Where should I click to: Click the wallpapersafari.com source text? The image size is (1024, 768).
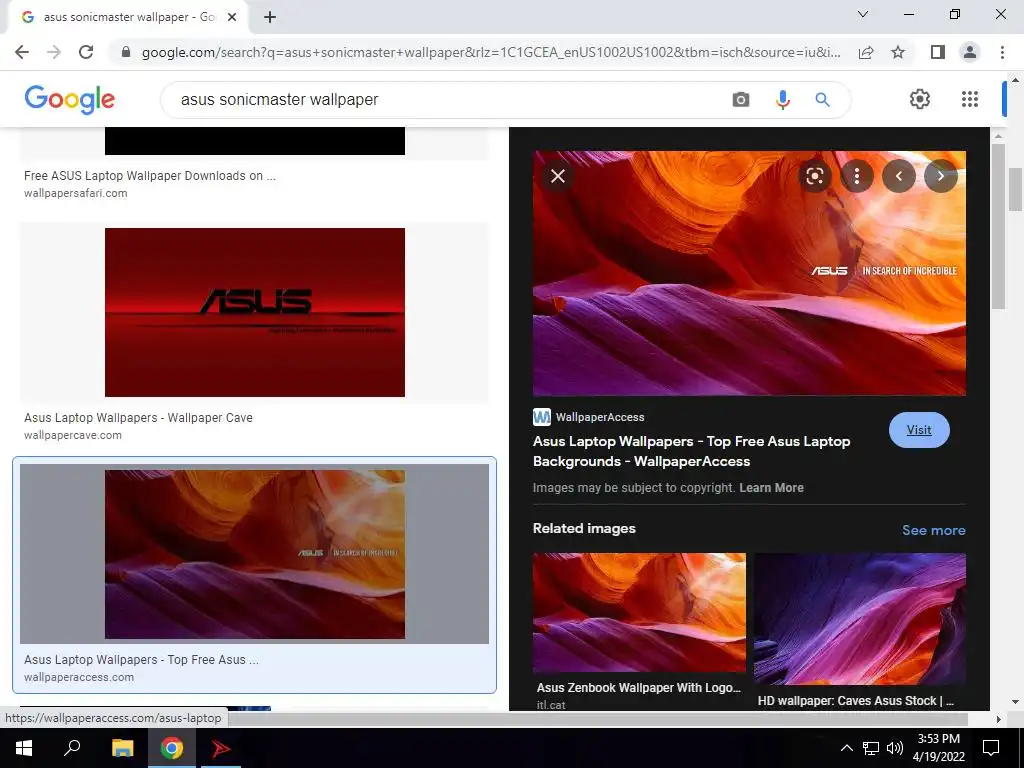pyautogui.click(x=76, y=193)
